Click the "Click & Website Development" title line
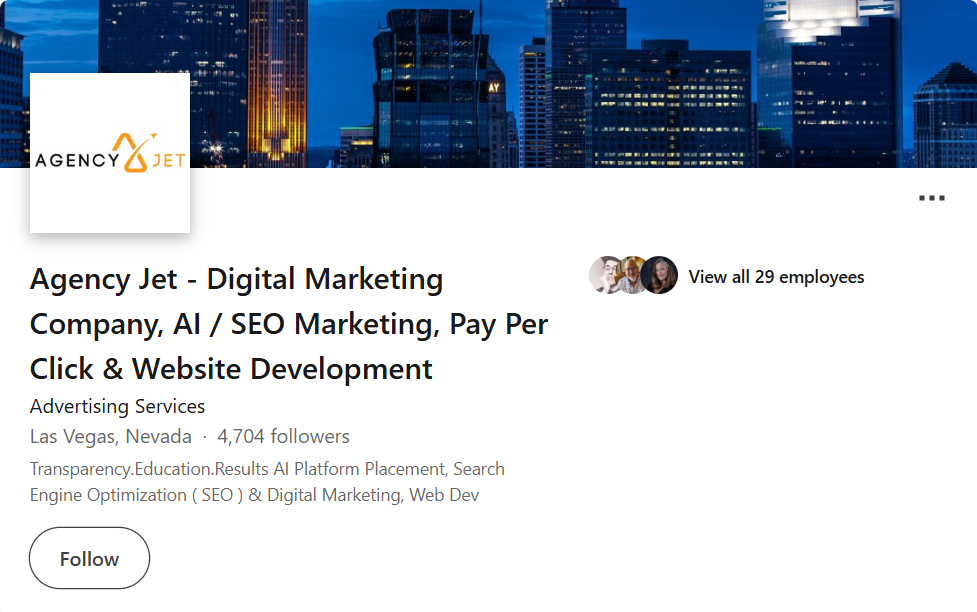 (x=231, y=369)
